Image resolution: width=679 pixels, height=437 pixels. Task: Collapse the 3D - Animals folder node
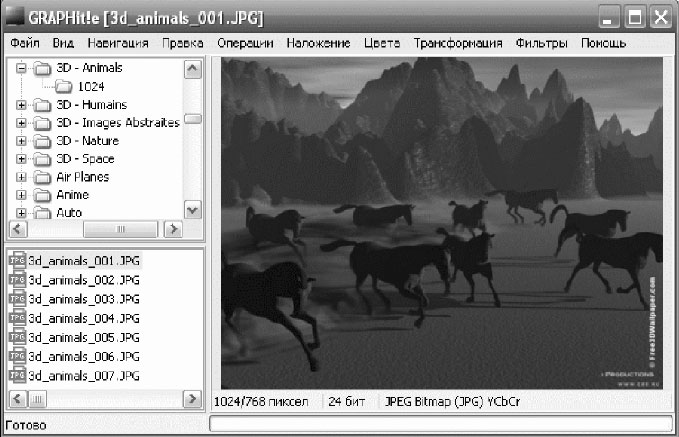tap(22, 69)
